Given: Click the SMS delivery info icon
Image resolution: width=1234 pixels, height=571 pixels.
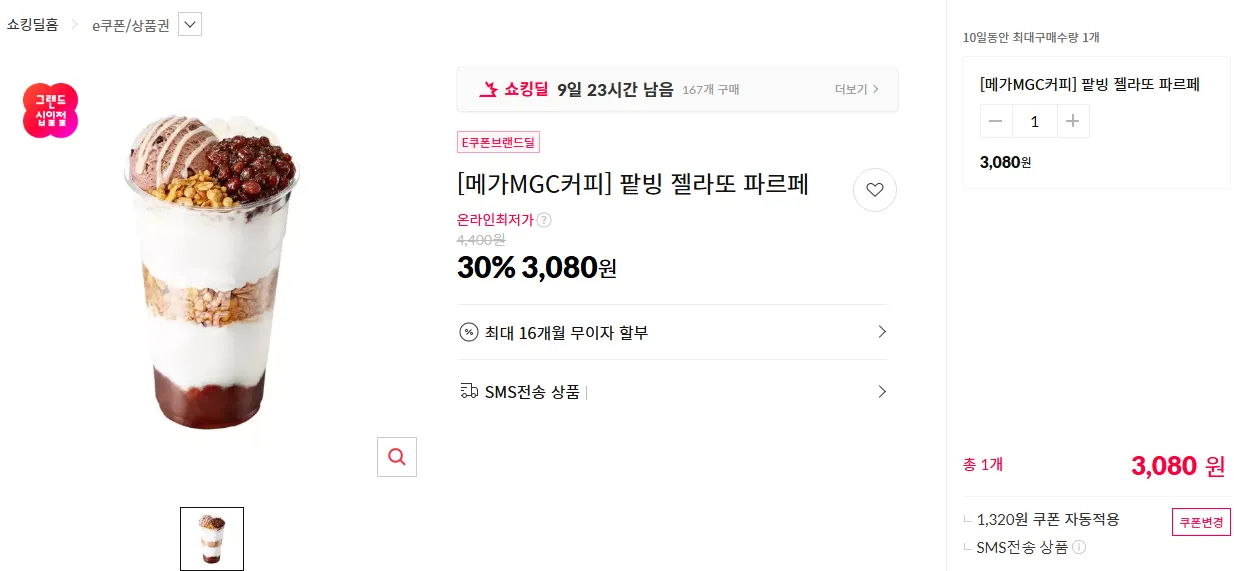Looking at the screenshot, I should click(1079, 547).
